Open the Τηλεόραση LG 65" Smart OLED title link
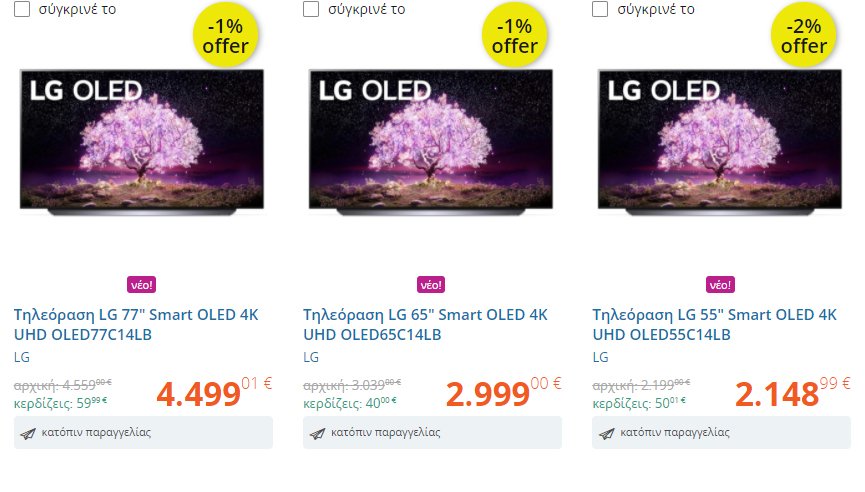Viewport: 865px width, 492px height. click(x=425, y=324)
